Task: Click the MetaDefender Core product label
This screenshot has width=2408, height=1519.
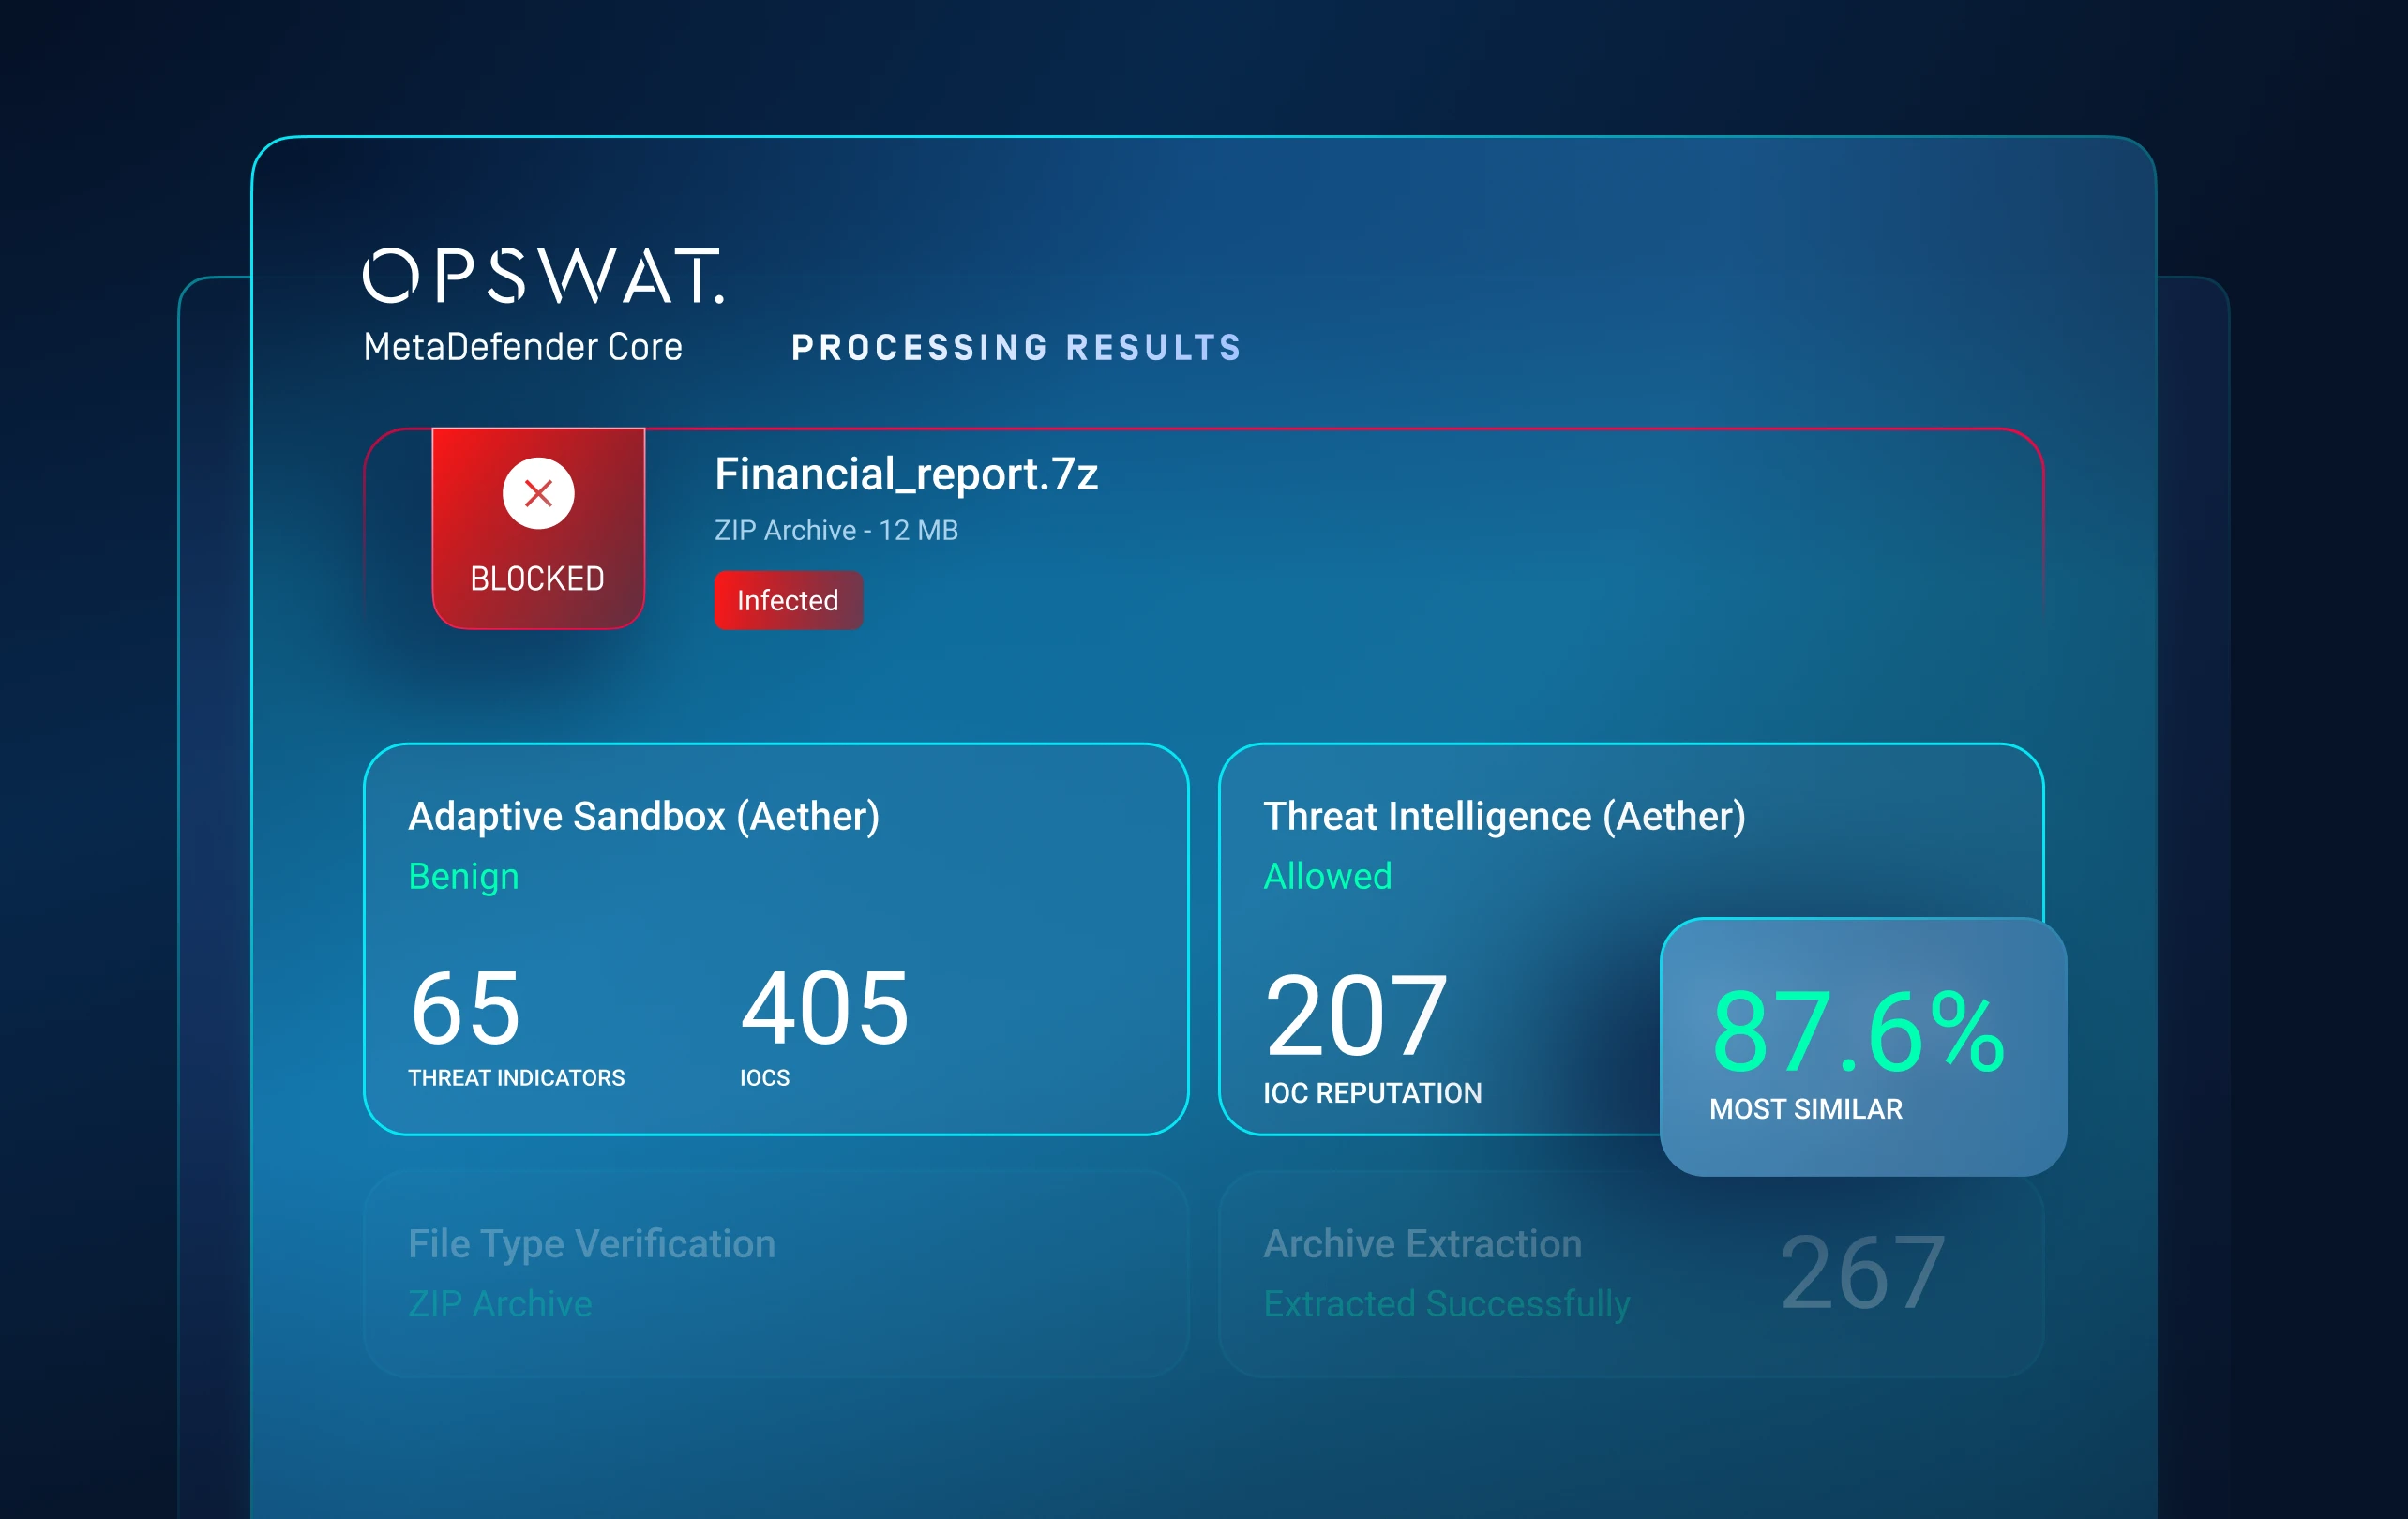Action: tap(523, 347)
